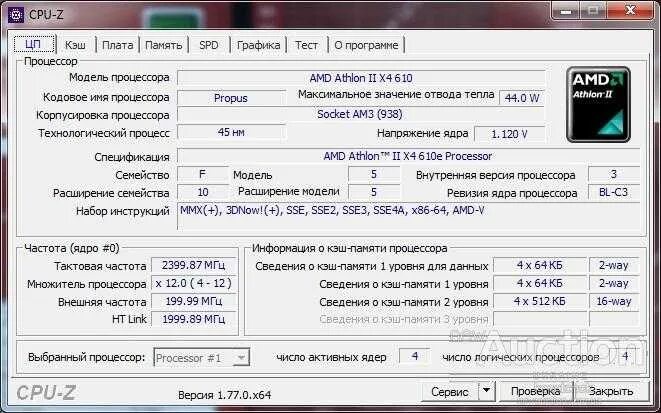Image resolution: width=661 pixels, height=413 pixels.
Task: Click the 16-way associativity value
Action: coord(614,301)
